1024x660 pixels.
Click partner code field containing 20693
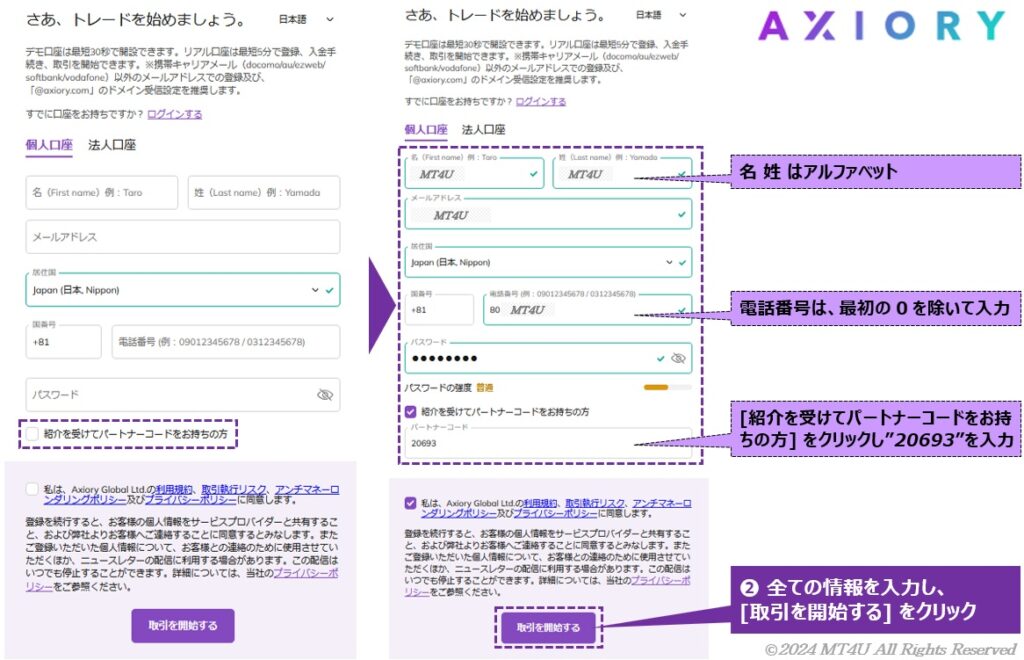(x=548, y=443)
